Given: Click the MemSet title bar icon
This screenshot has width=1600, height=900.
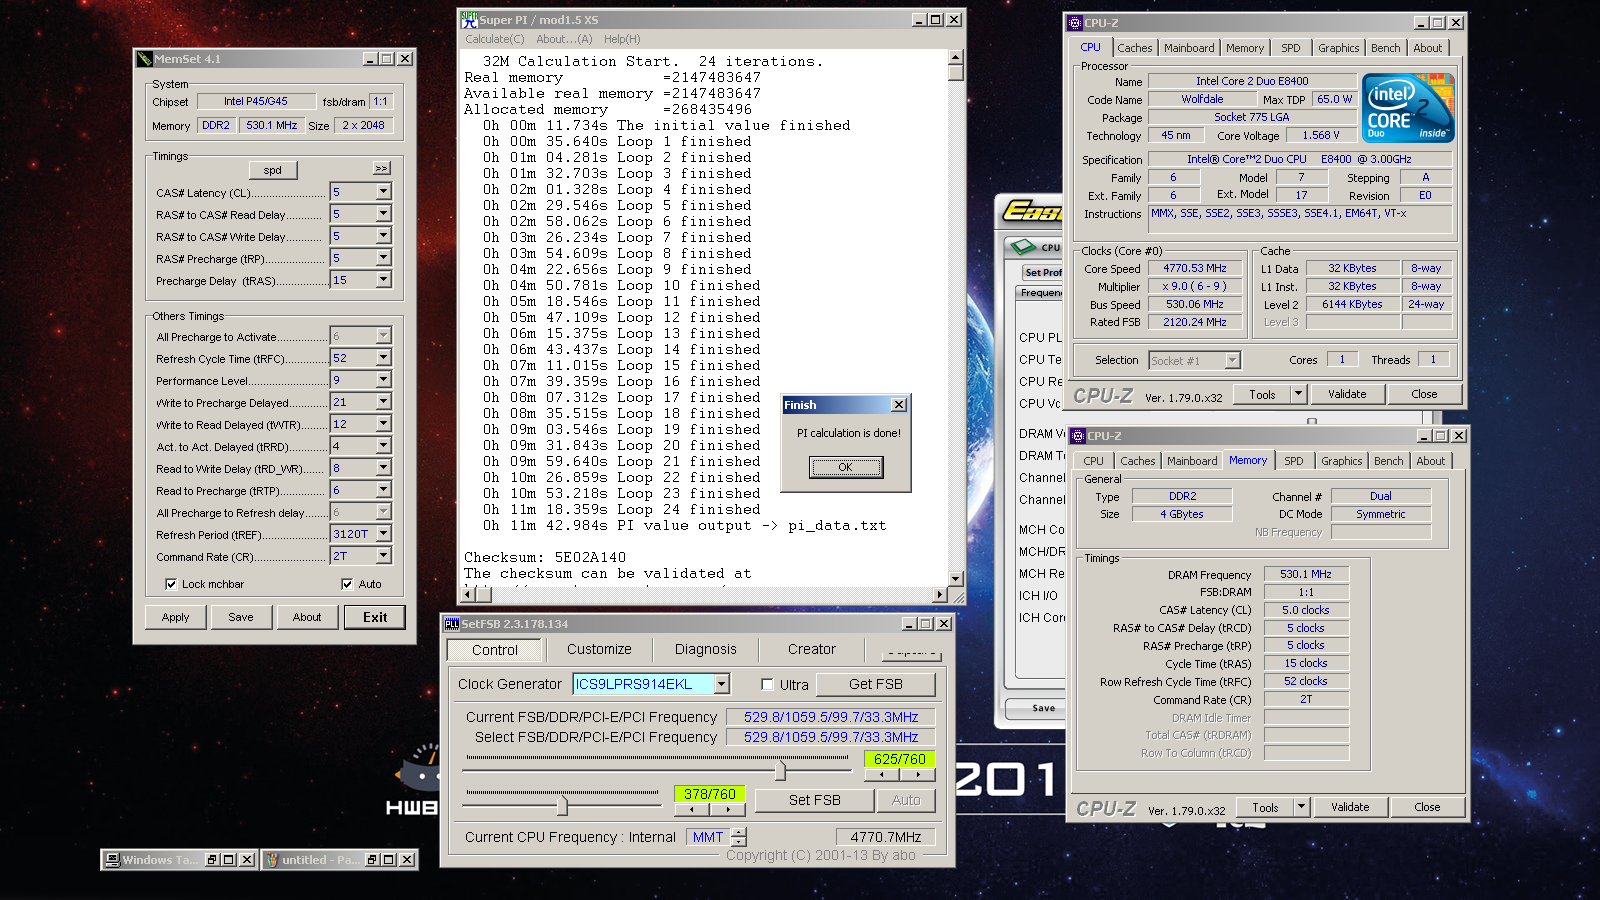Looking at the screenshot, I should click(145, 59).
